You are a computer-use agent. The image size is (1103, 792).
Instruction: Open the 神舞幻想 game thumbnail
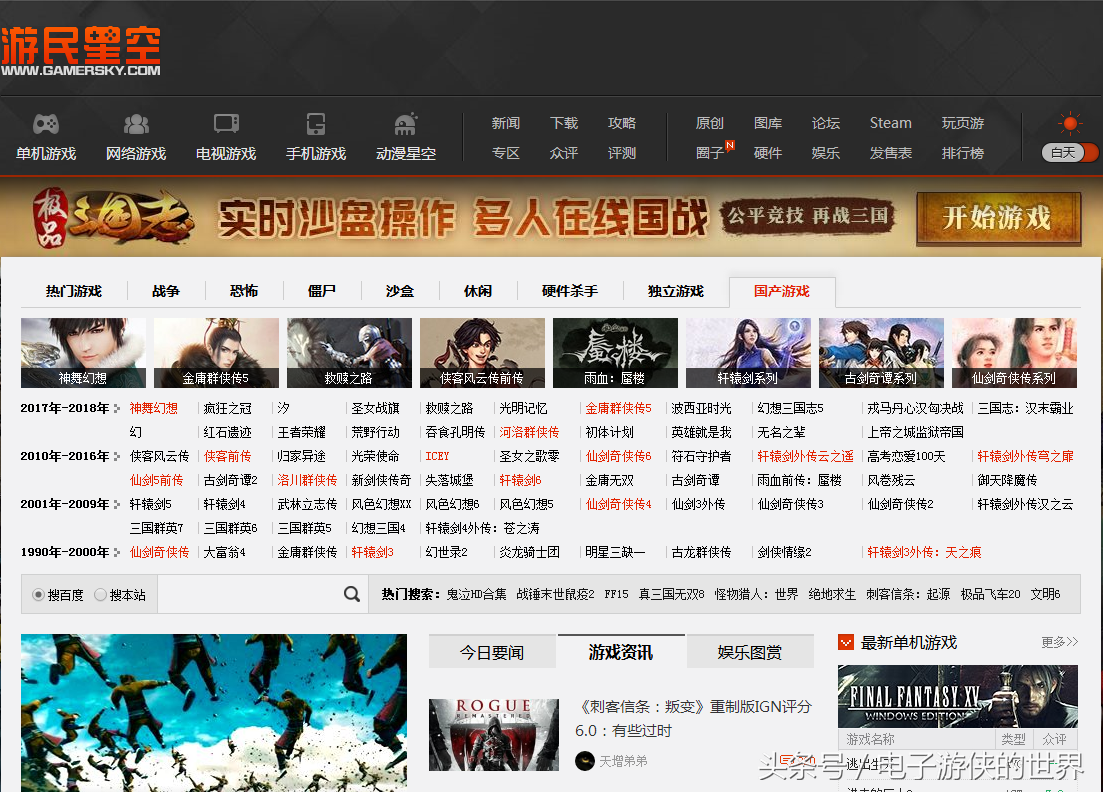click(82, 352)
